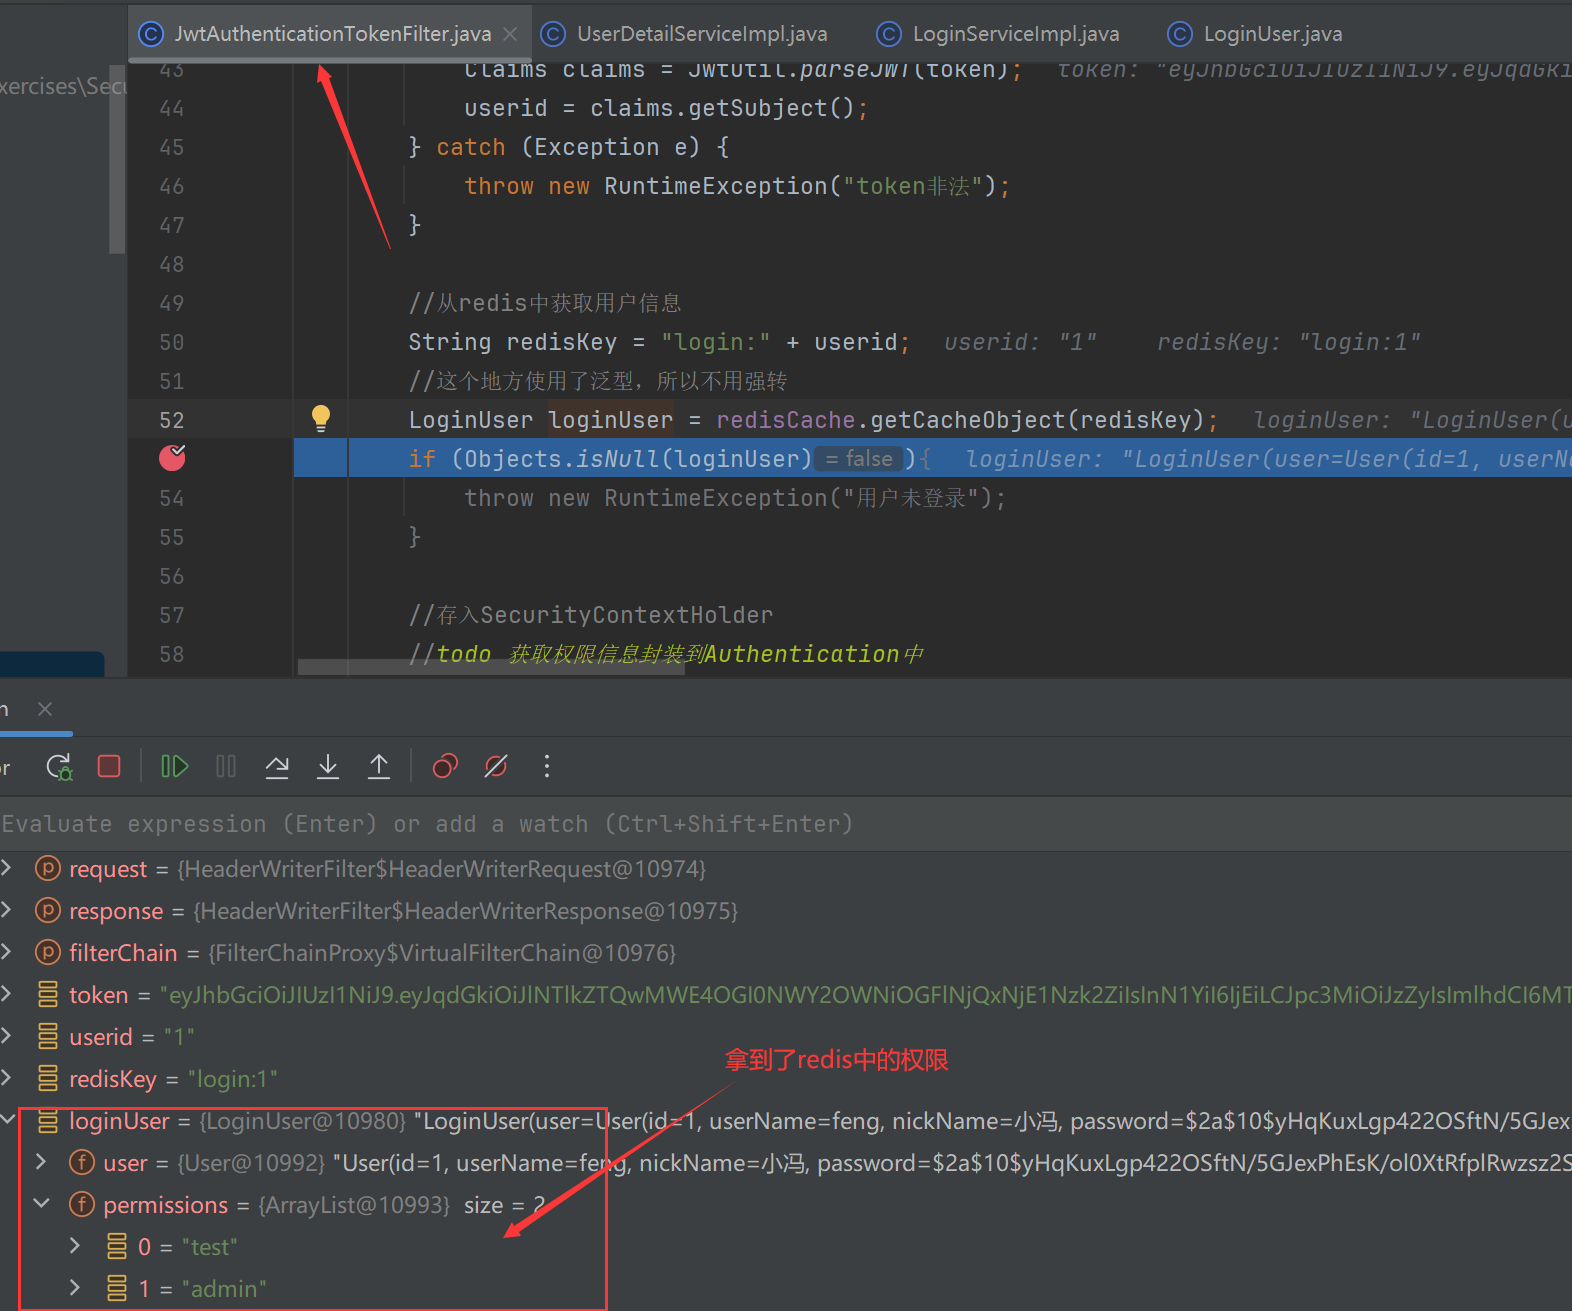Mute all breakpoints
The image size is (1572, 1311).
(496, 767)
